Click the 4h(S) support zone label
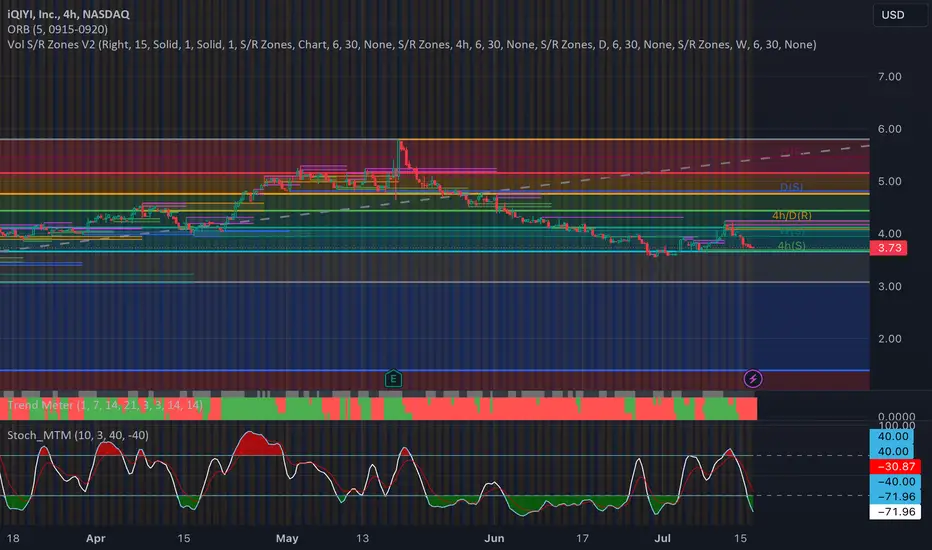932x550 pixels. pyautogui.click(x=792, y=246)
